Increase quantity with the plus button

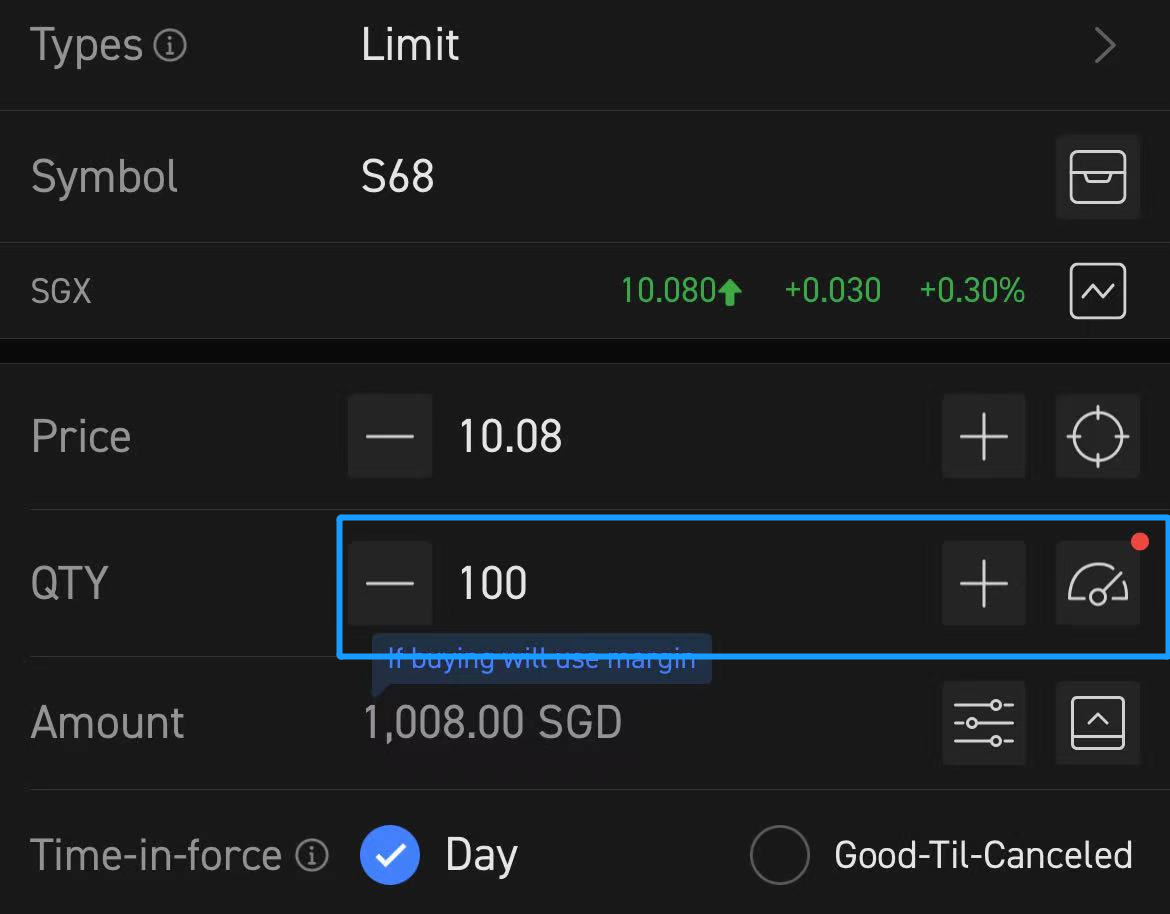pos(983,584)
